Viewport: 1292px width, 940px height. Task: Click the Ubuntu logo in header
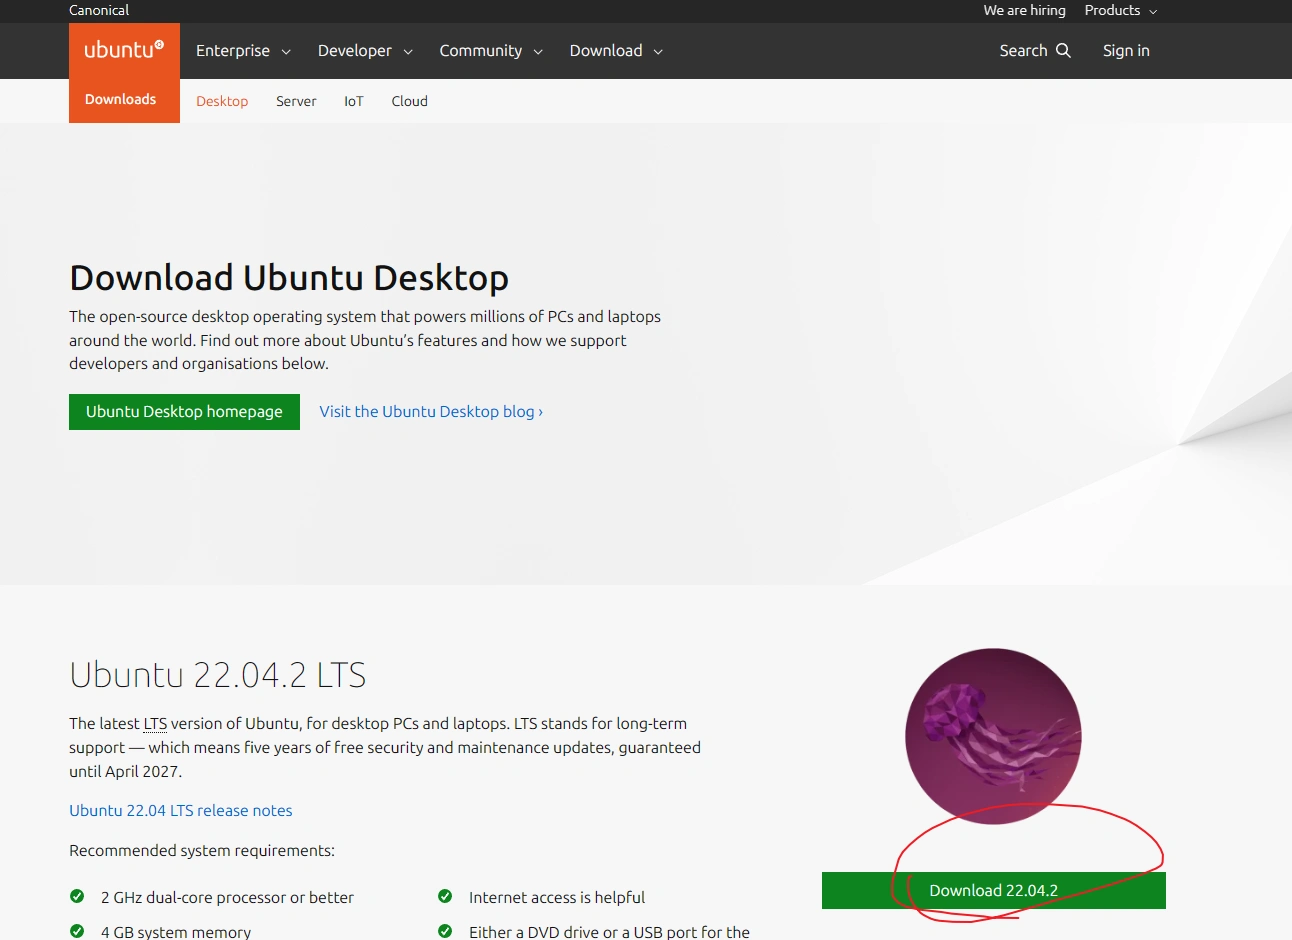coord(124,50)
